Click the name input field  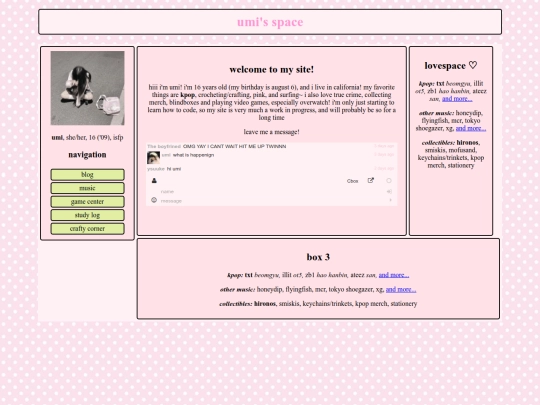tap(272, 191)
